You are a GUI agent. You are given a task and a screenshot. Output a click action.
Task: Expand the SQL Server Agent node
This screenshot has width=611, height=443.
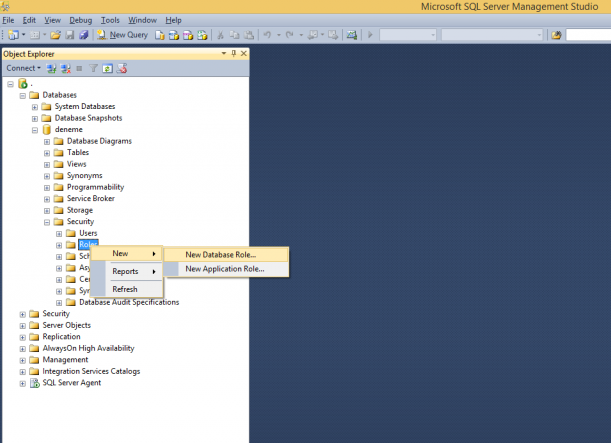(x=23, y=383)
